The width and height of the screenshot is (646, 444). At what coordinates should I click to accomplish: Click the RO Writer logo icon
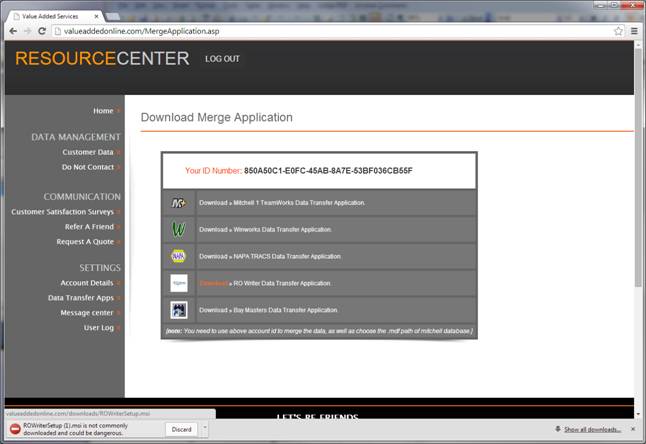[179, 283]
